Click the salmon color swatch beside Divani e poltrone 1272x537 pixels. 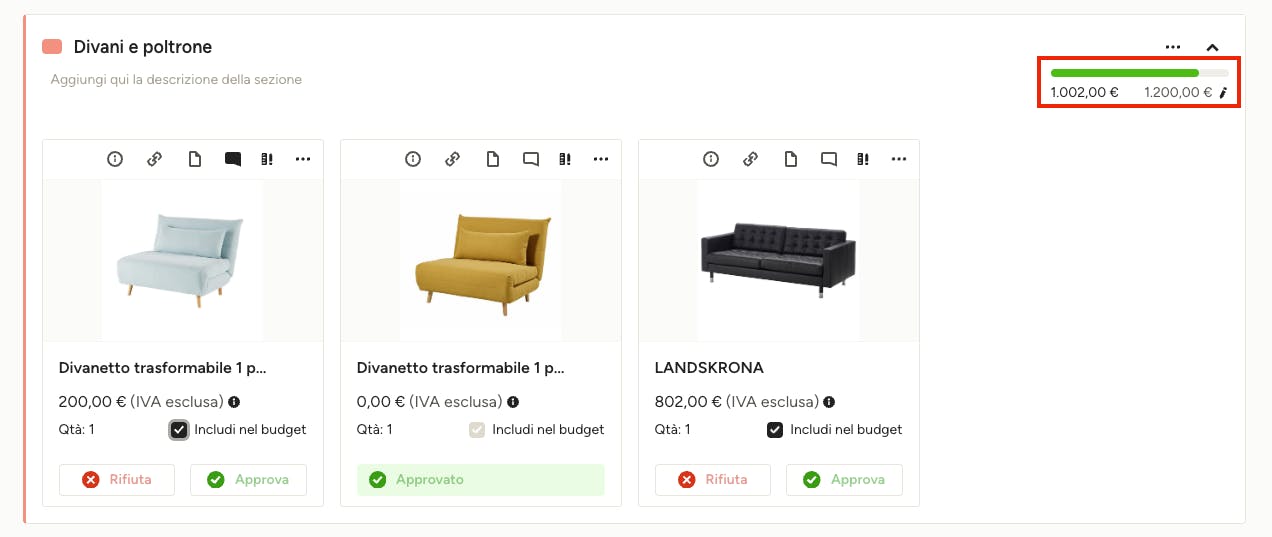tap(52, 47)
